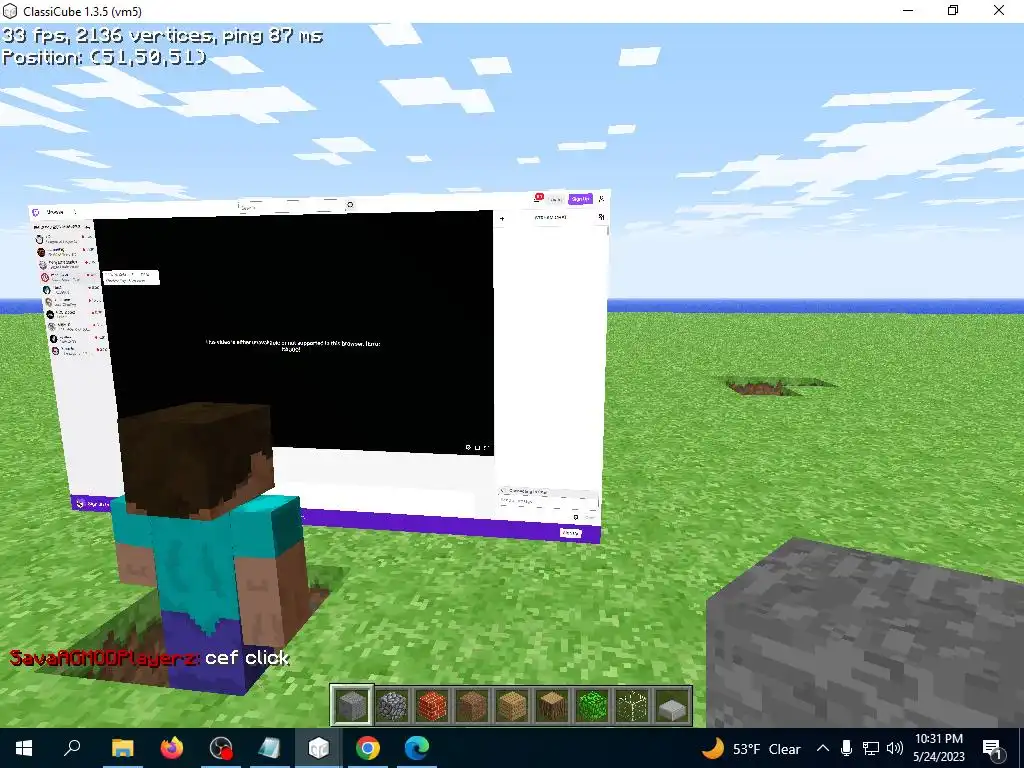The height and width of the screenshot is (768, 1024).
Task: Select the green leaves block in the hotbar
Action: coord(592,705)
